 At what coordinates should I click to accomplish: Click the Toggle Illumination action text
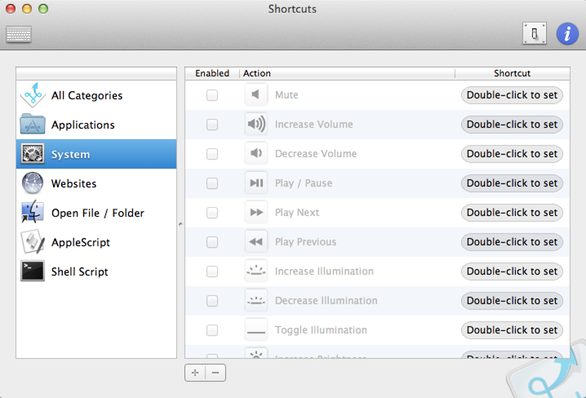321,330
